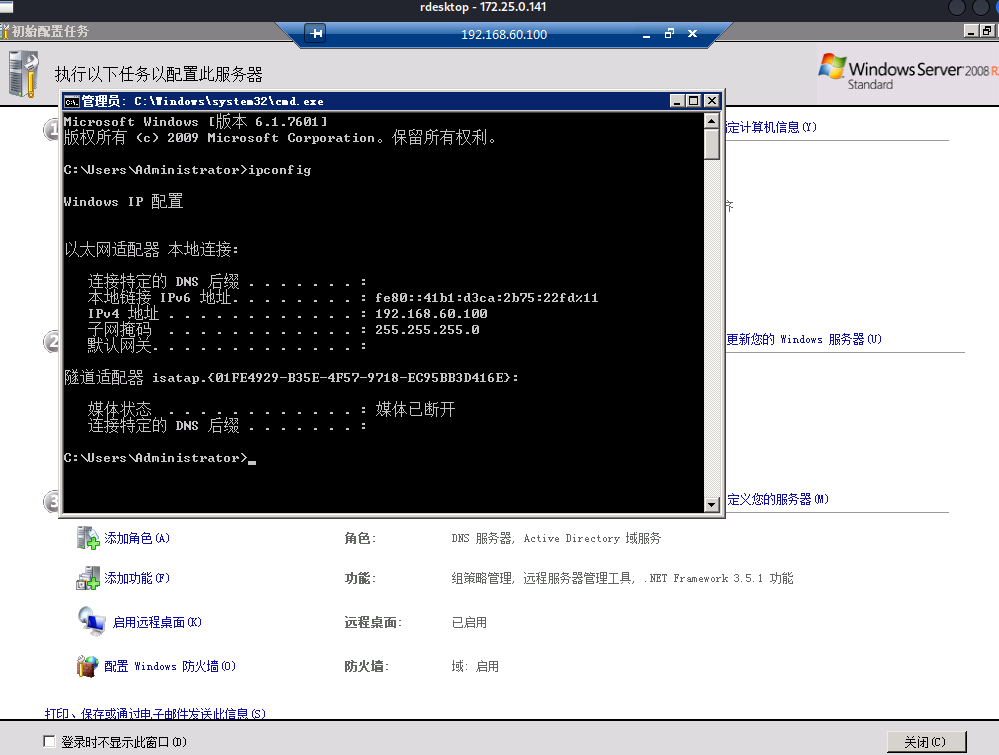Click the rdesktop outer window title
This screenshot has height=755, width=999.
pyautogui.click(x=483, y=7)
